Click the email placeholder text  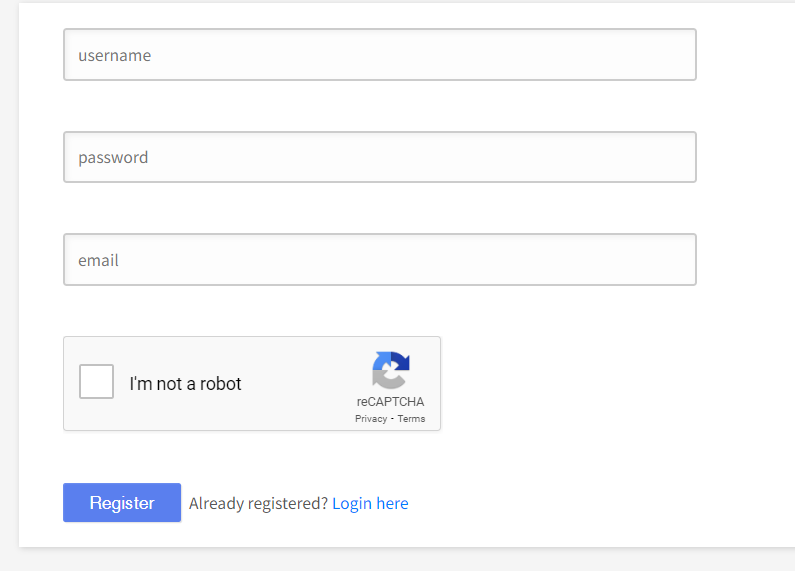pos(98,260)
